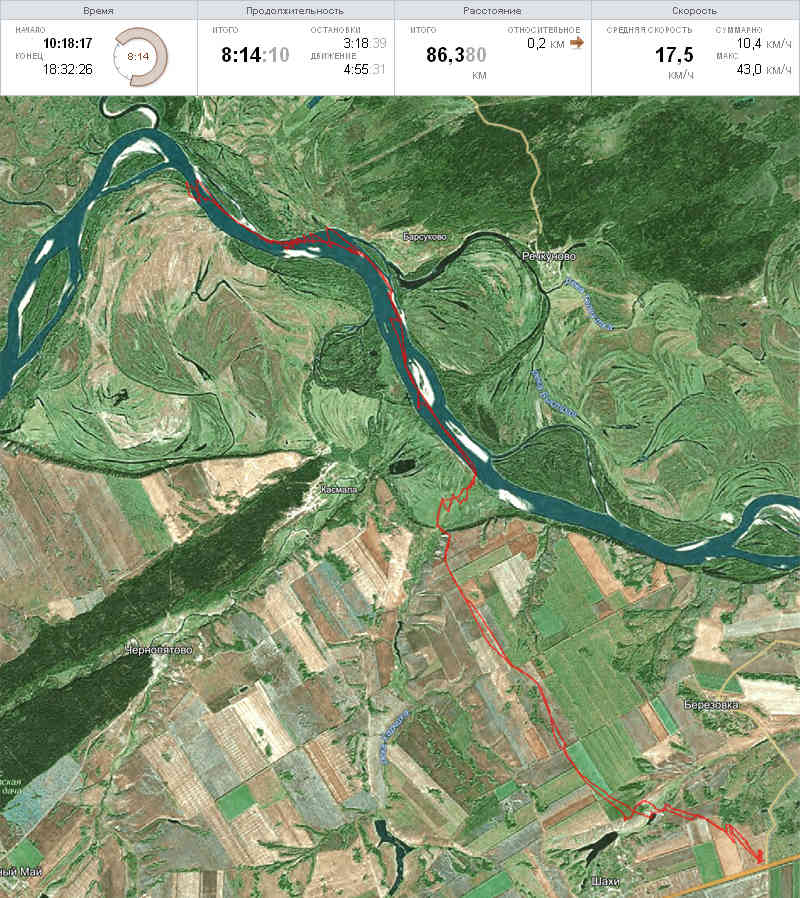Click the average speed value 17,5

coord(674,55)
